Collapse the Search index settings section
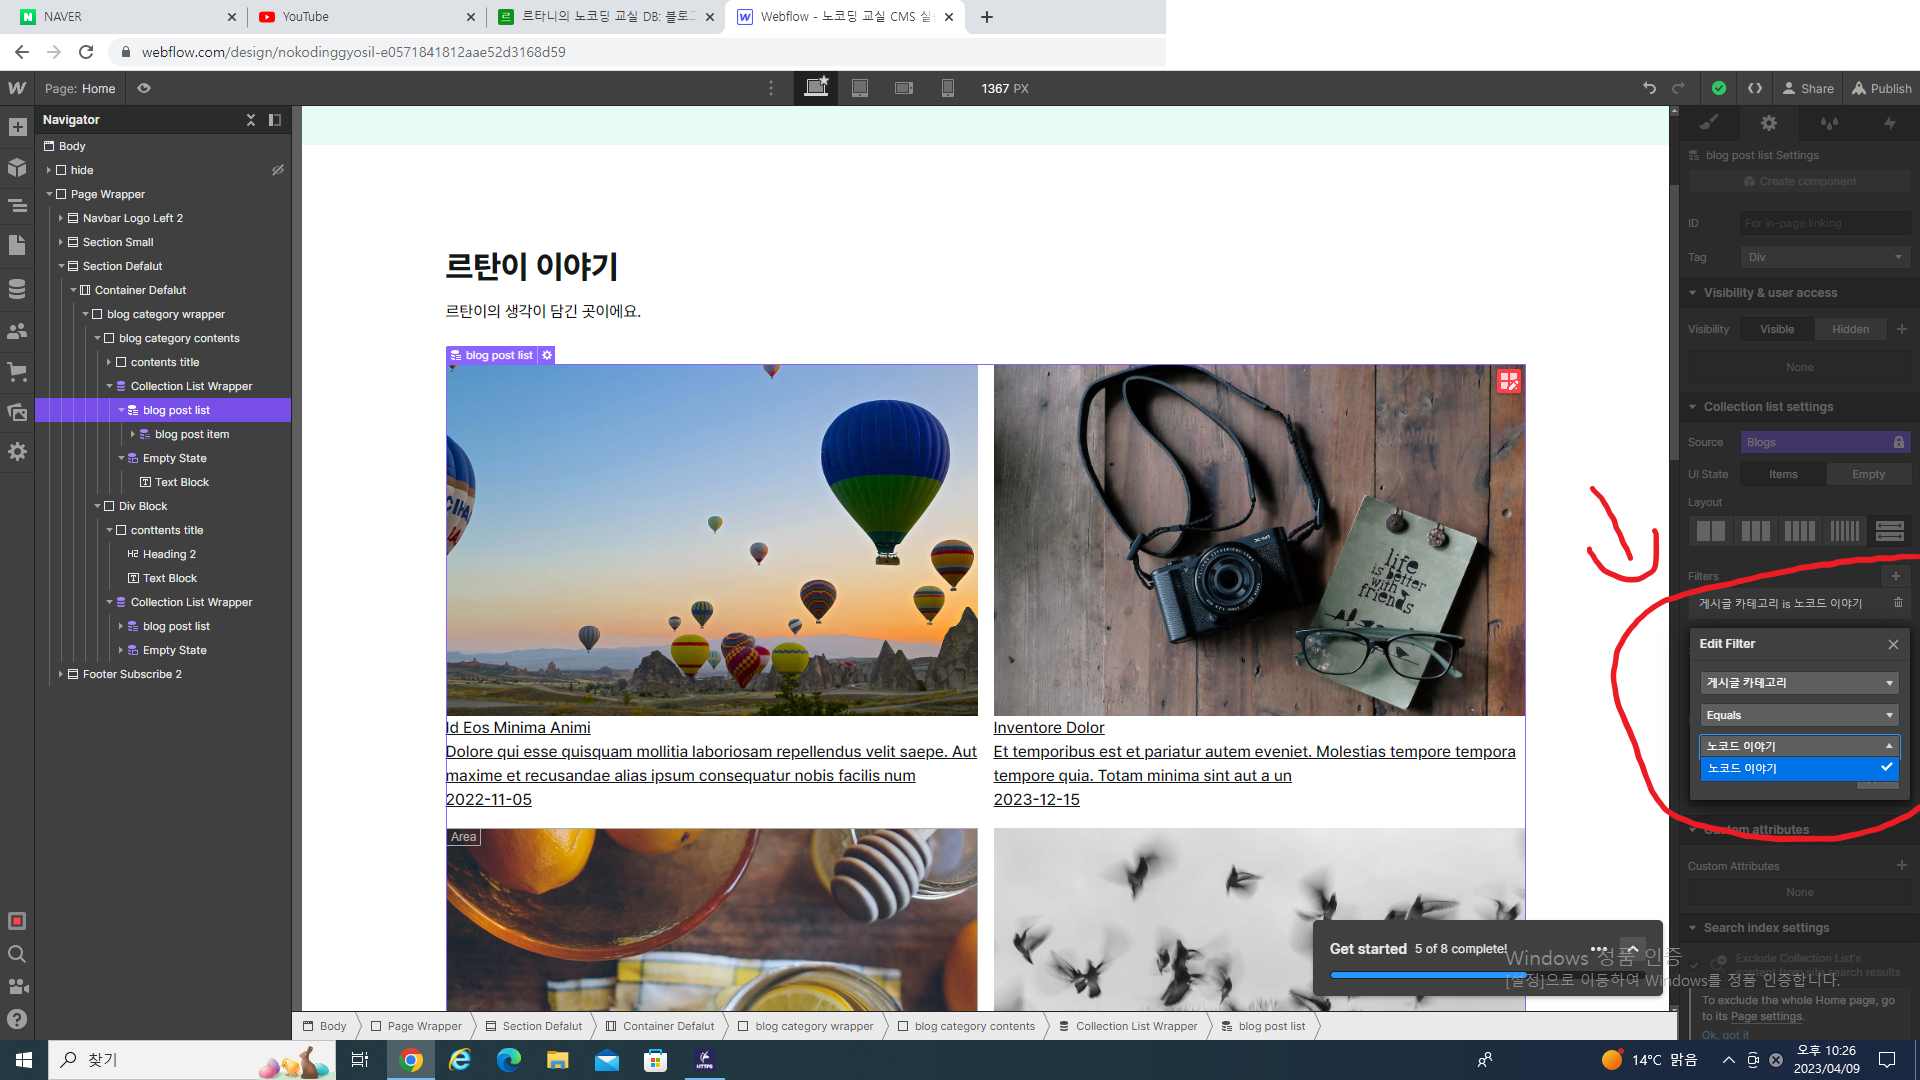The width and height of the screenshot is (1920, 1080). (1692, 928)
